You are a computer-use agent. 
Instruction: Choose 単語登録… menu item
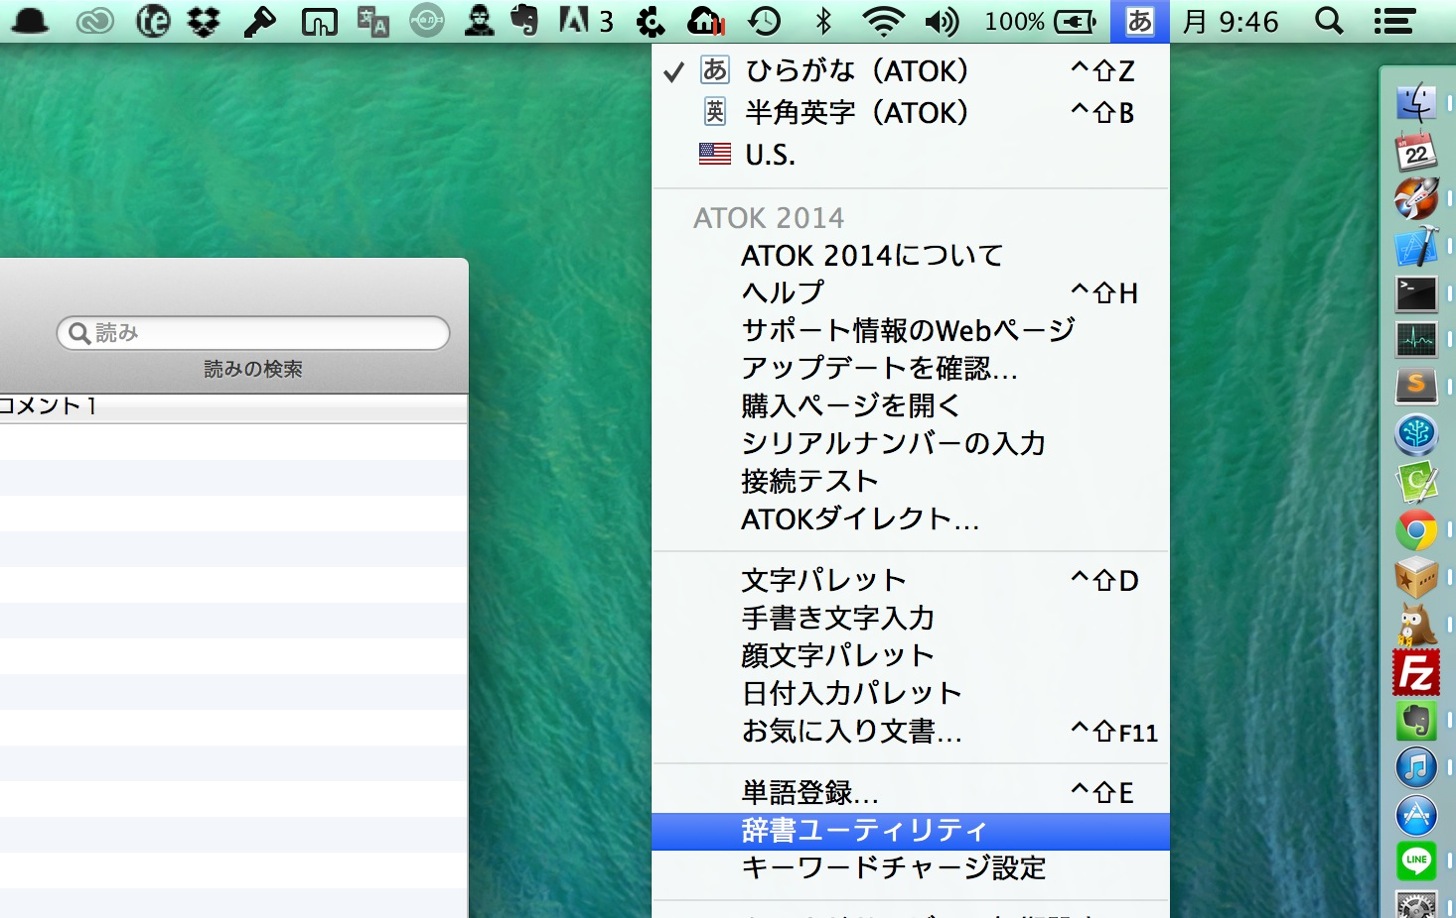910,793
